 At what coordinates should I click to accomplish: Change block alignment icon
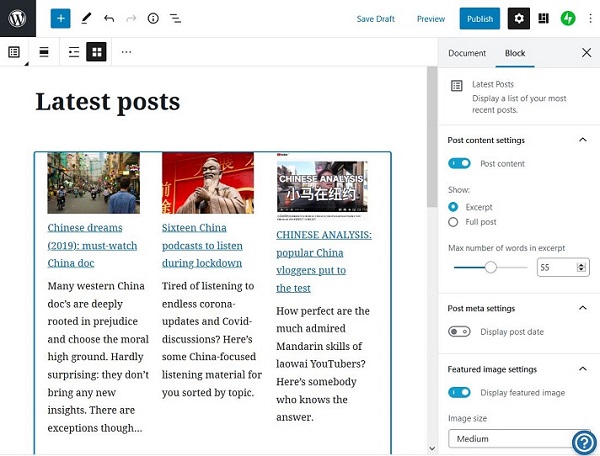tap(44, 52)
